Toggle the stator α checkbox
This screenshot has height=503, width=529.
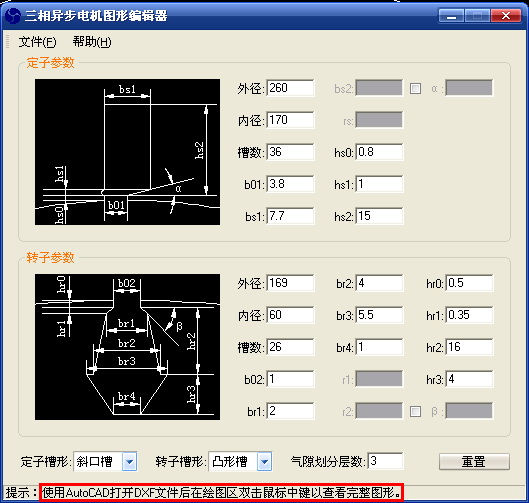(415, 89)
